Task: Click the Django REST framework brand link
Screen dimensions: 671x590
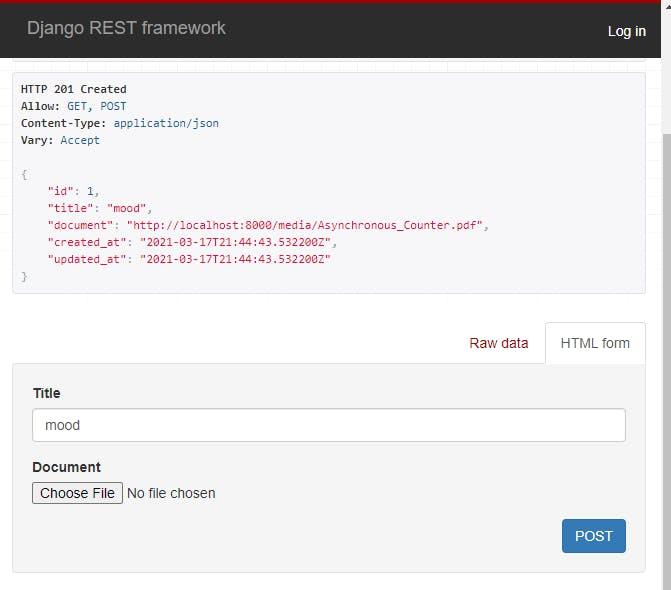Action: 126,28
